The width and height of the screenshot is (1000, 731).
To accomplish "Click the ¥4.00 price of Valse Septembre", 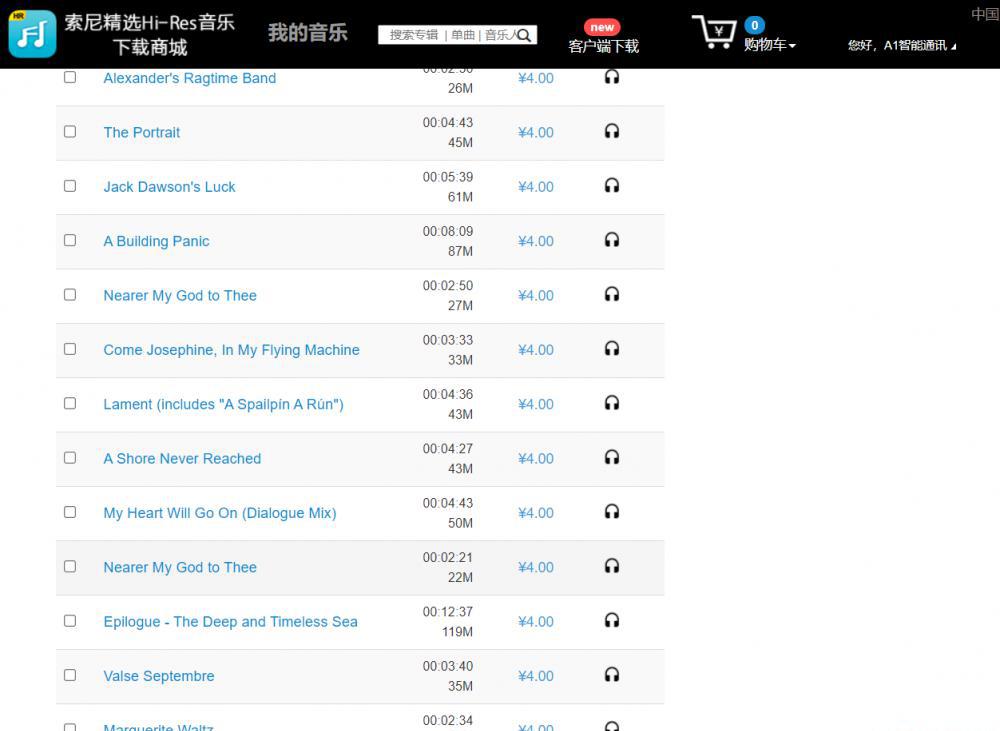I will [x=536, y=676].
